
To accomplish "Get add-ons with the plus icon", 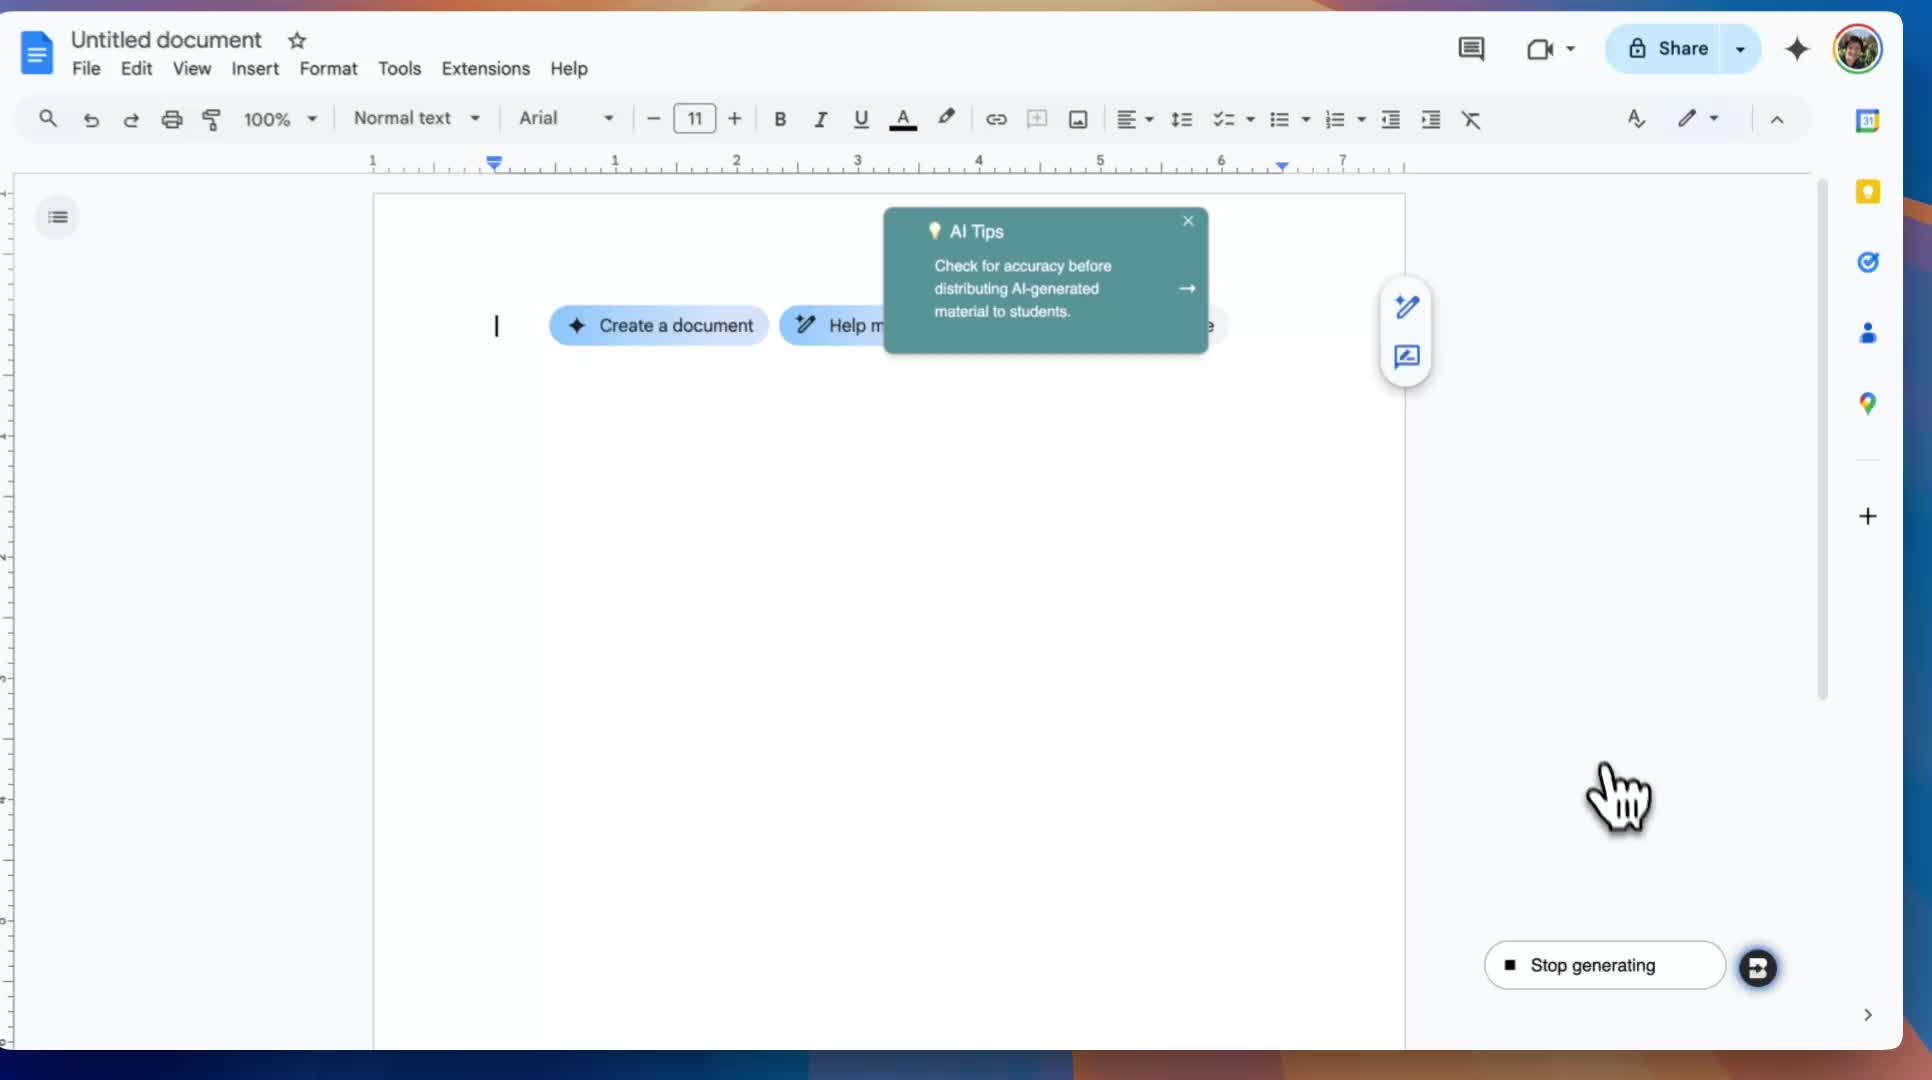I will [1867, 516].
